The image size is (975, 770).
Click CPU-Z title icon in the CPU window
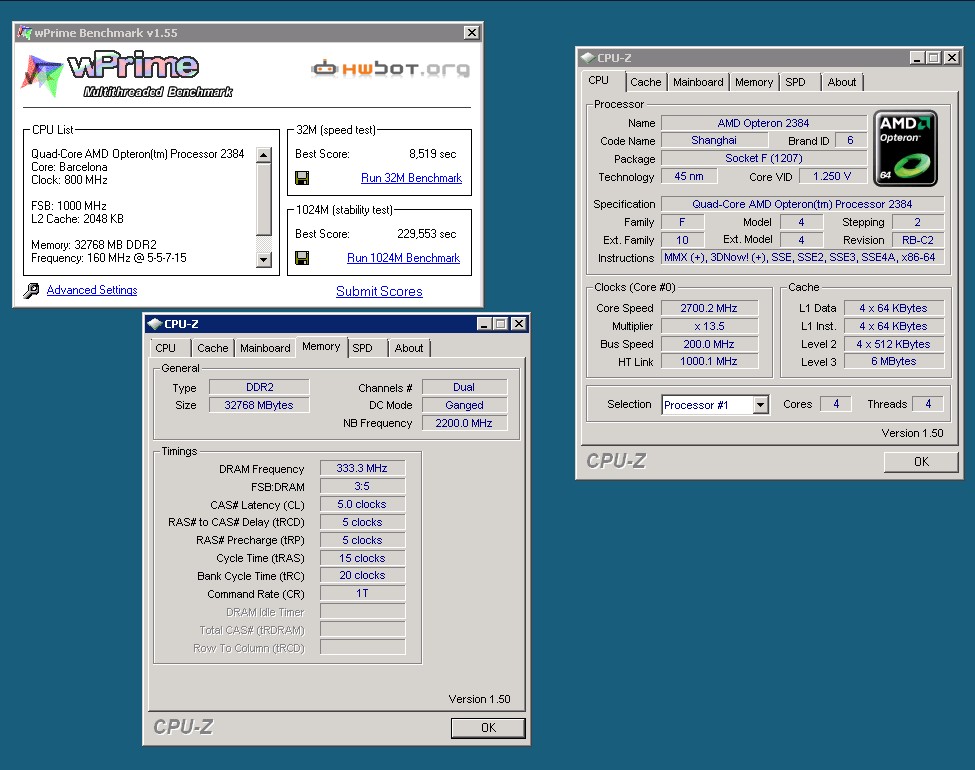[588, 58]
